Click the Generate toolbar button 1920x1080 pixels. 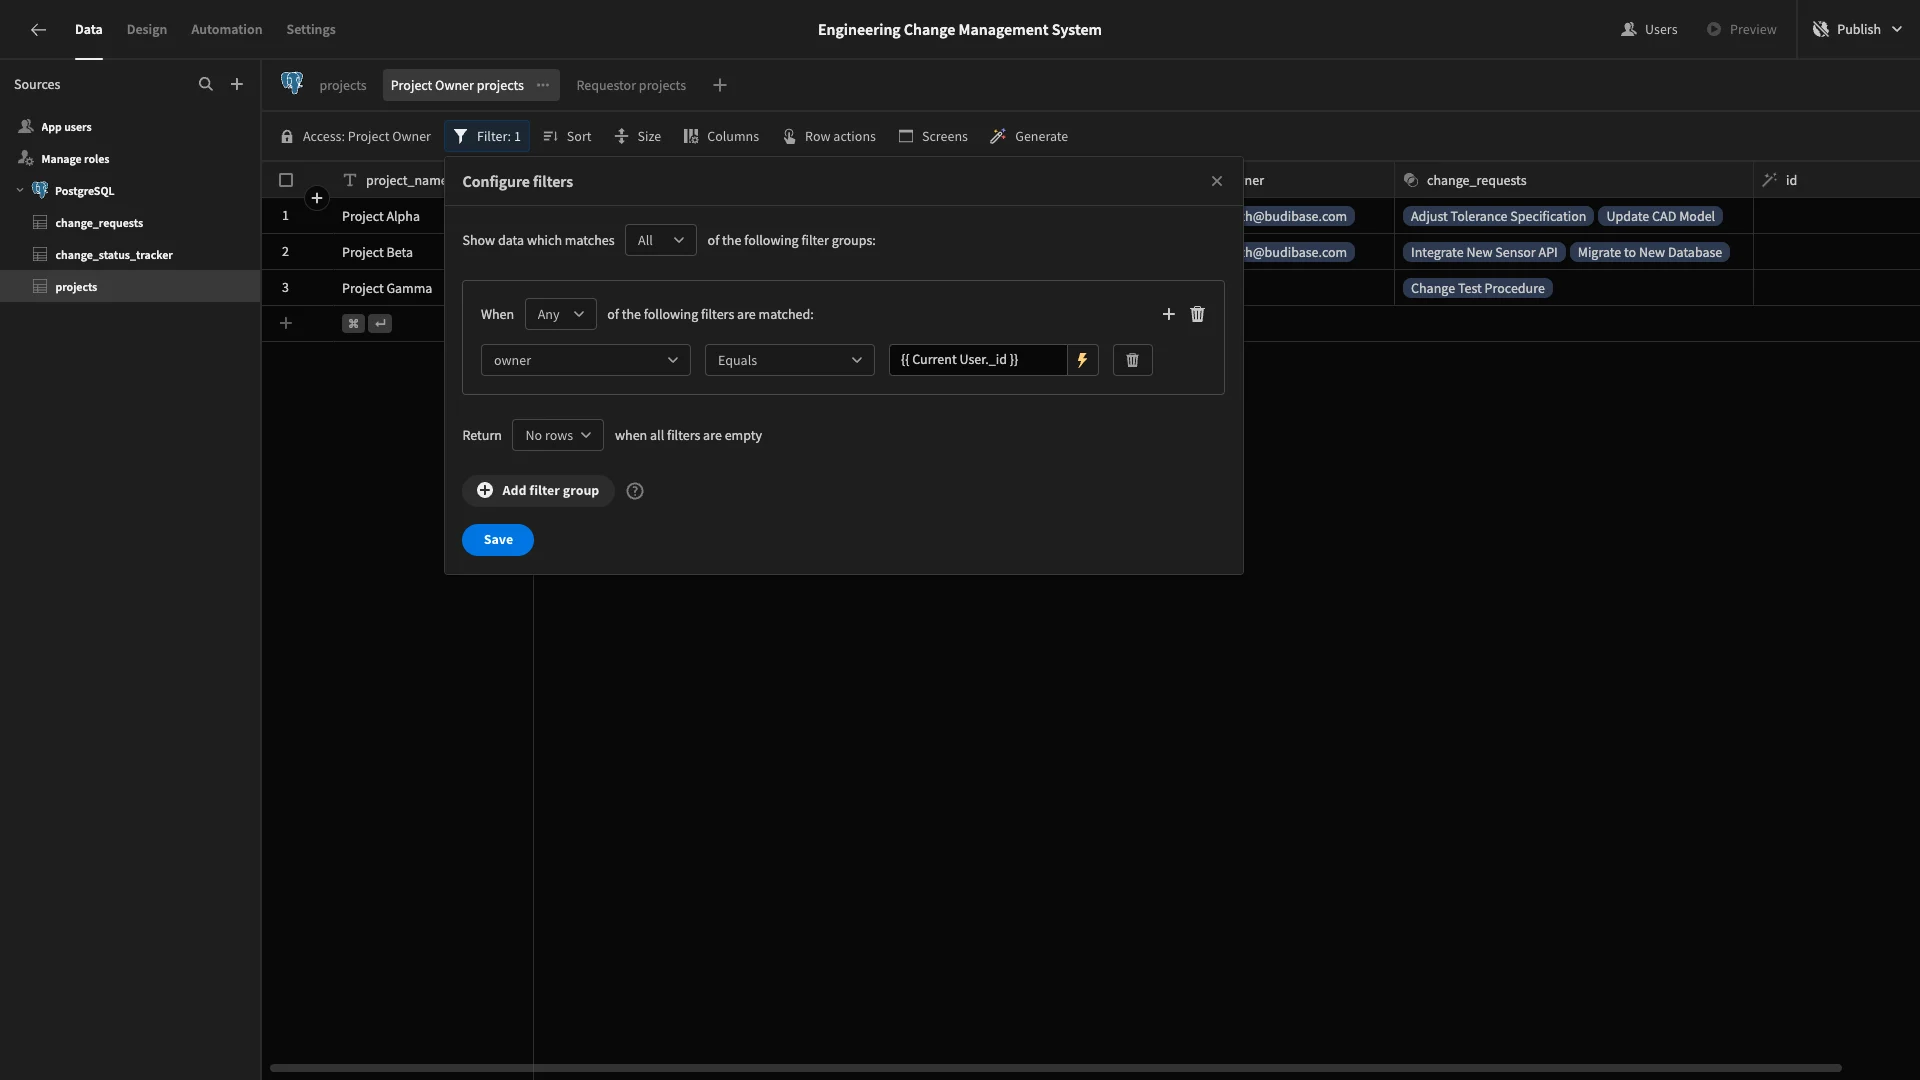pyautogui.click(x=1029, y=137)
